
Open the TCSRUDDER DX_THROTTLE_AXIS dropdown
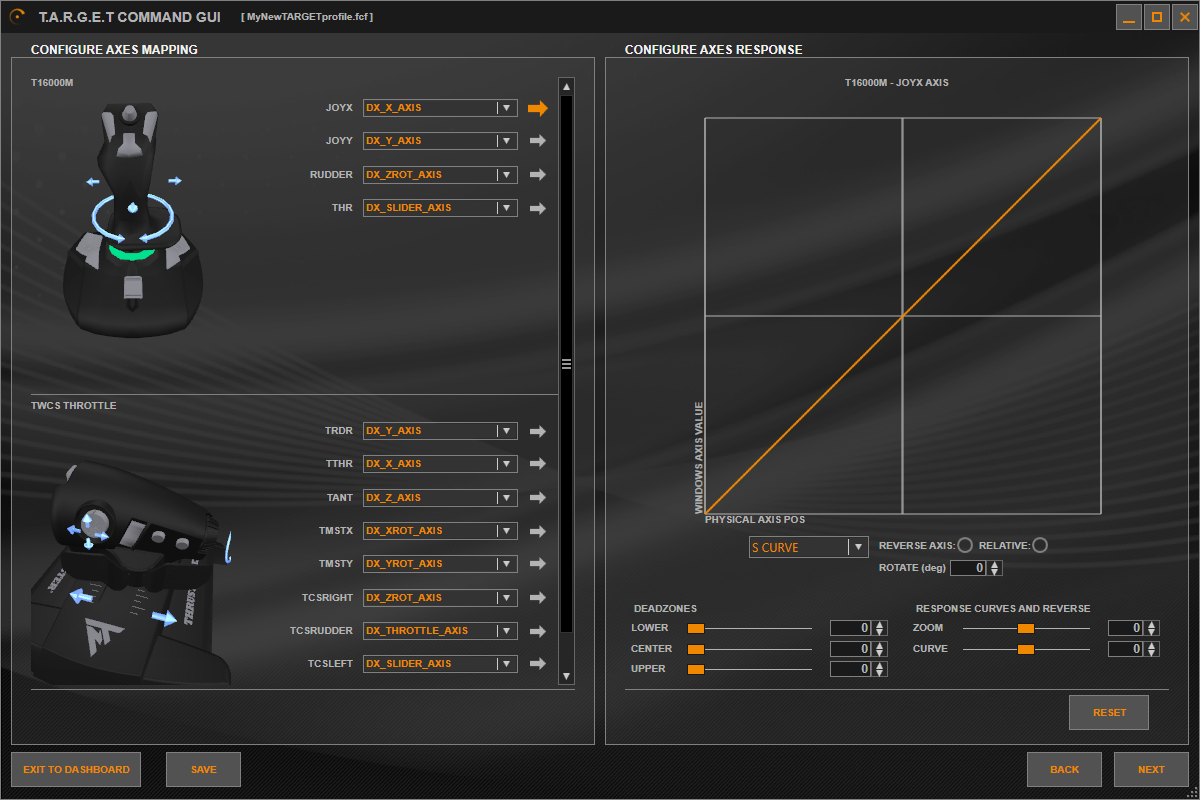click(x=440, y=631)
